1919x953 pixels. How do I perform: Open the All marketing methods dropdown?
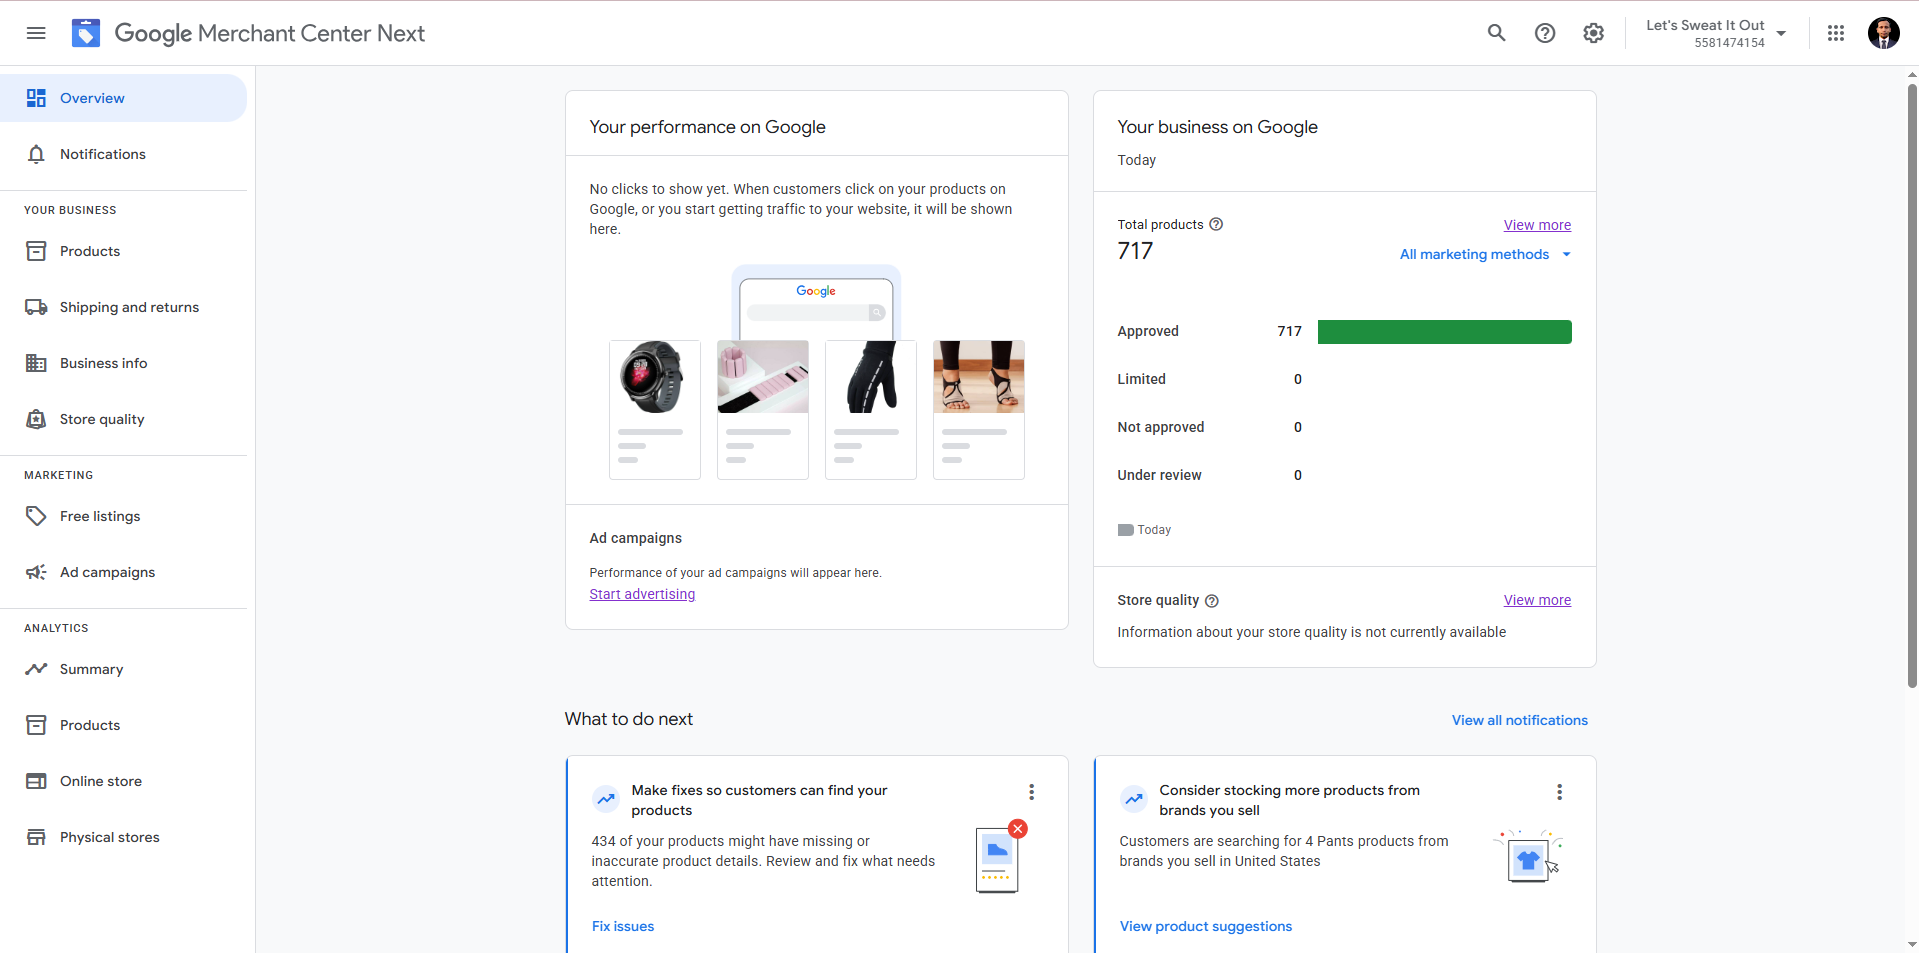[x=1486, y=254]
